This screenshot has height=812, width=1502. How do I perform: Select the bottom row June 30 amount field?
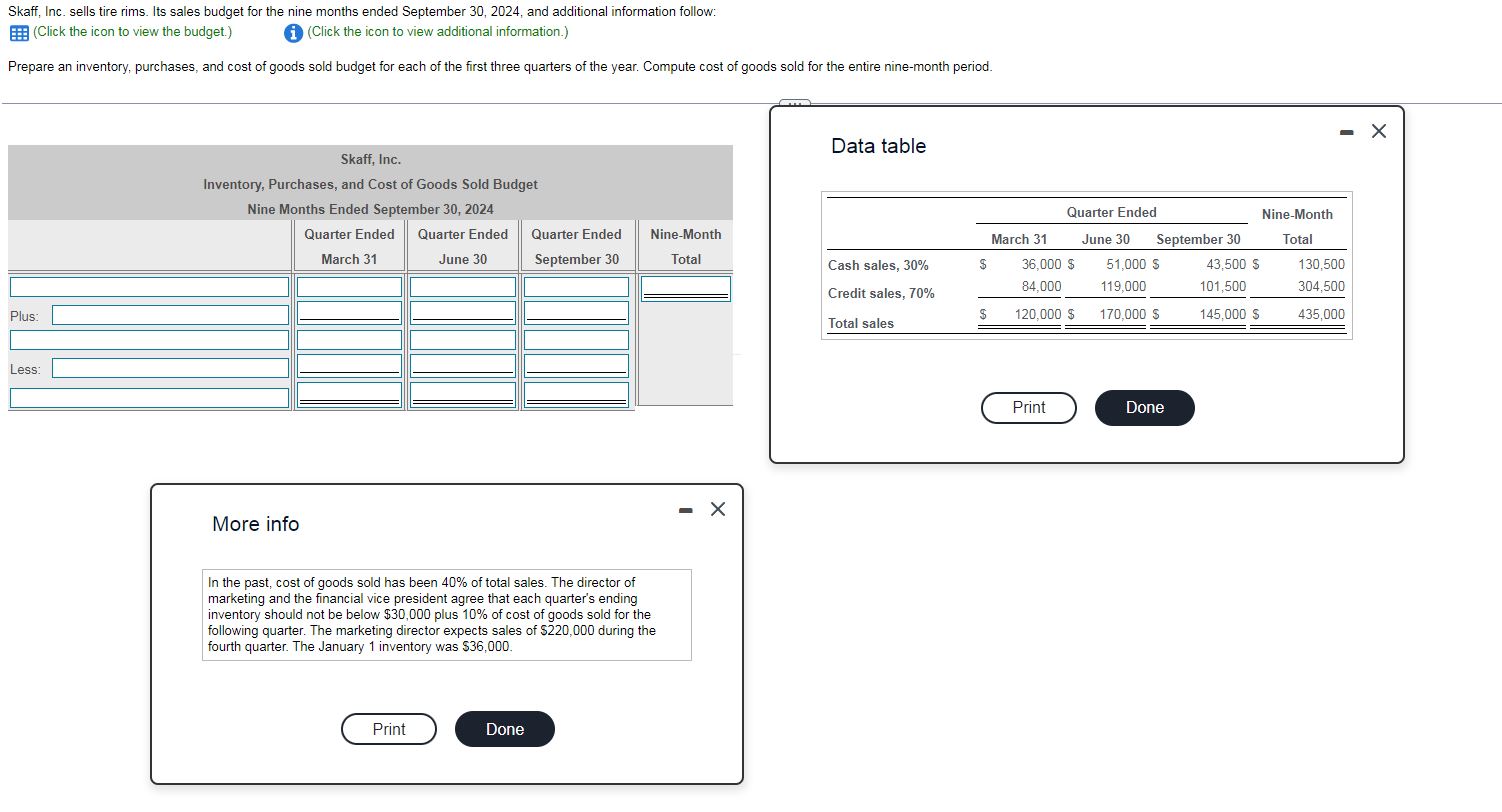[463, 394]
